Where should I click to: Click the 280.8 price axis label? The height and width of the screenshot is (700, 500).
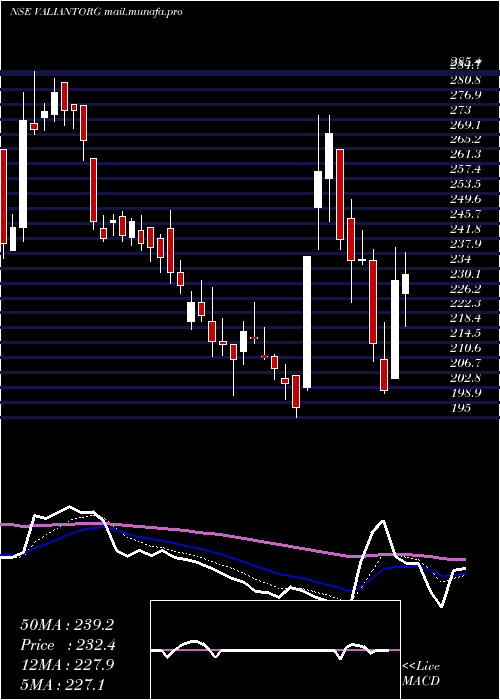point(467,80)
